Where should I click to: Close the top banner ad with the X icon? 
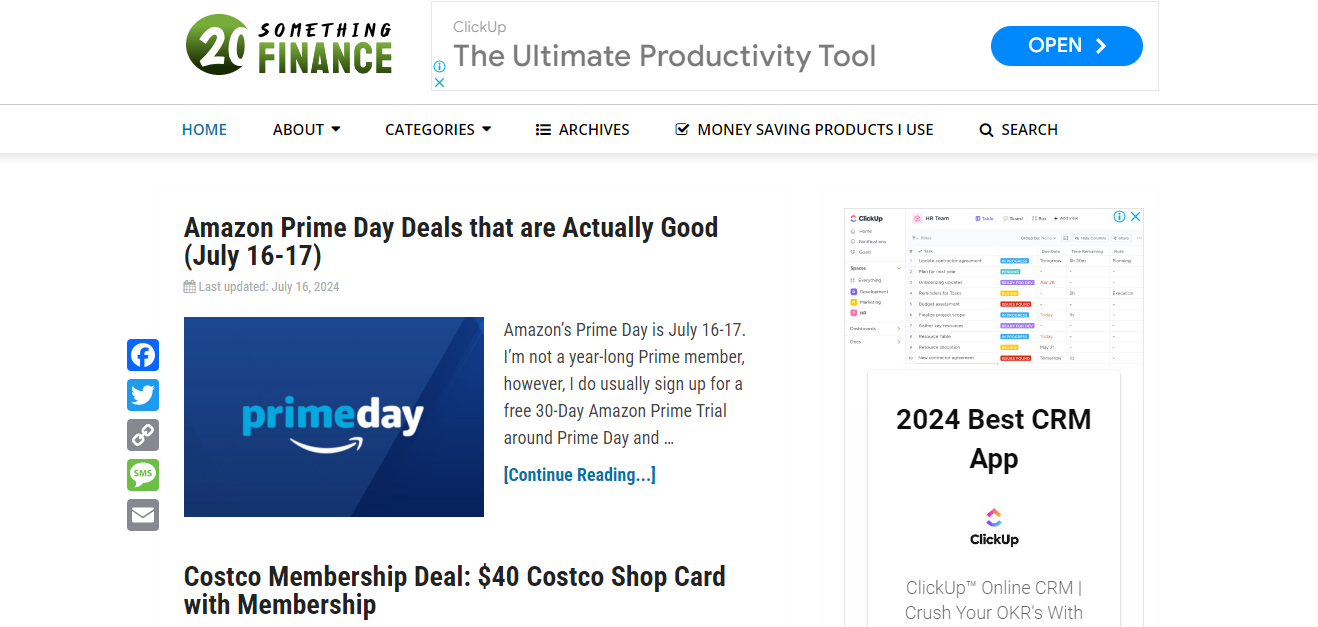coord(439,82)
